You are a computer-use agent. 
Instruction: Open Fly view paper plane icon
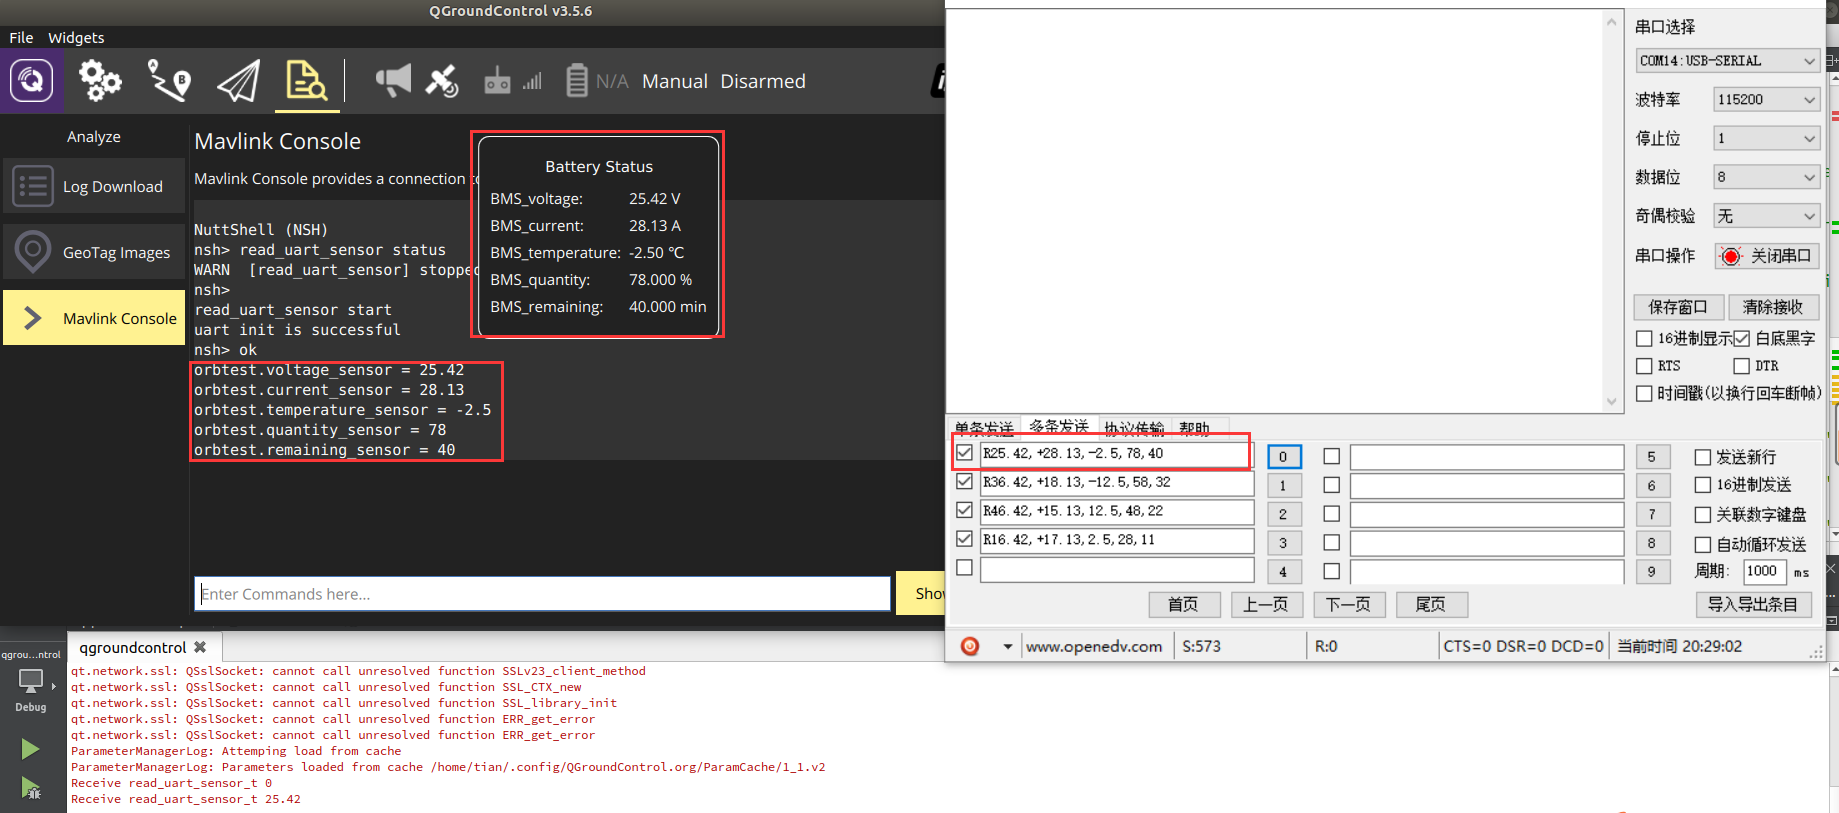click(x=239, y=81)
